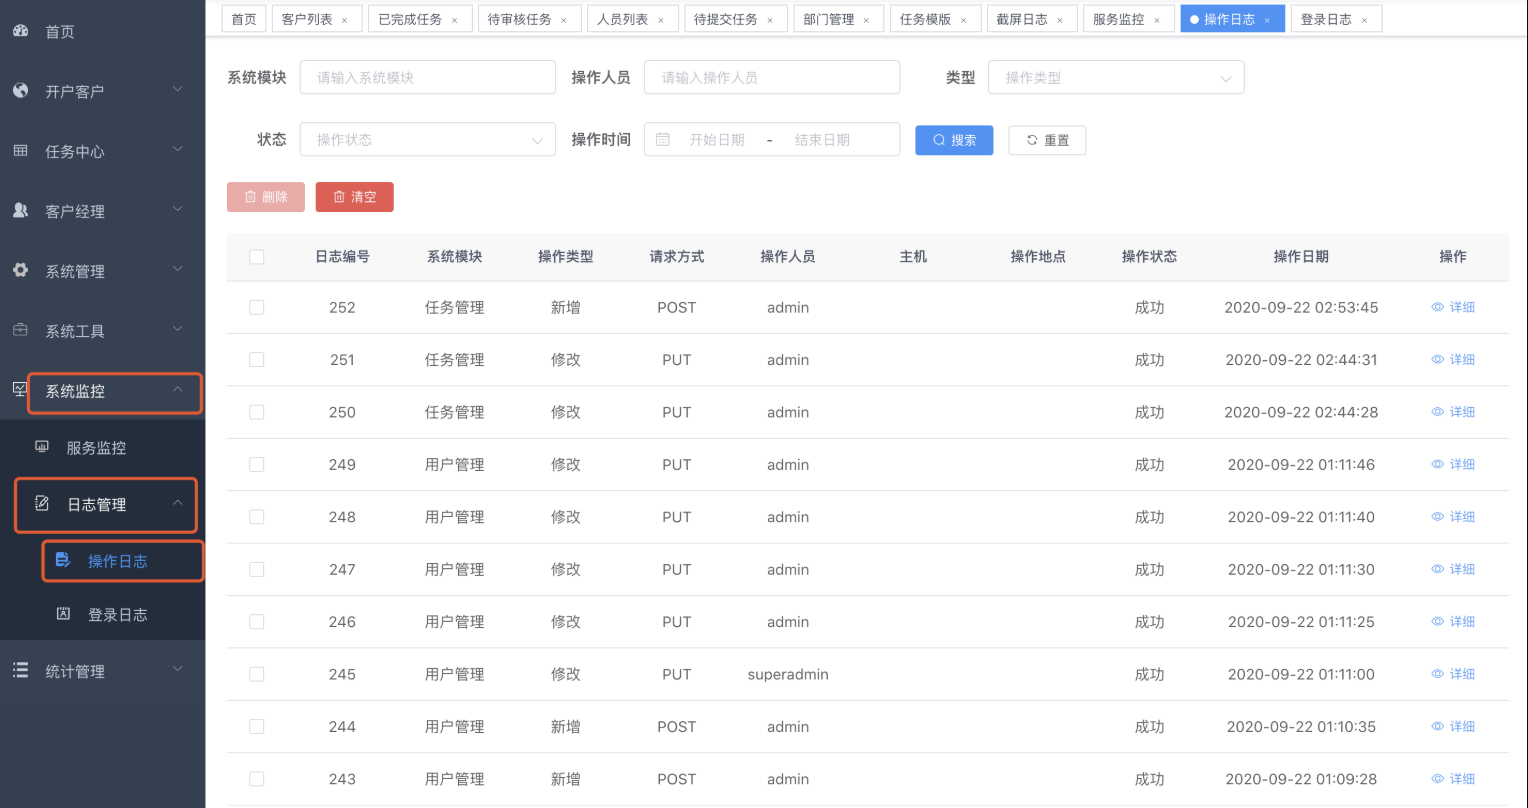
Task: Open the 操作类型 type dropdown
Action: tap(1116, 77)
